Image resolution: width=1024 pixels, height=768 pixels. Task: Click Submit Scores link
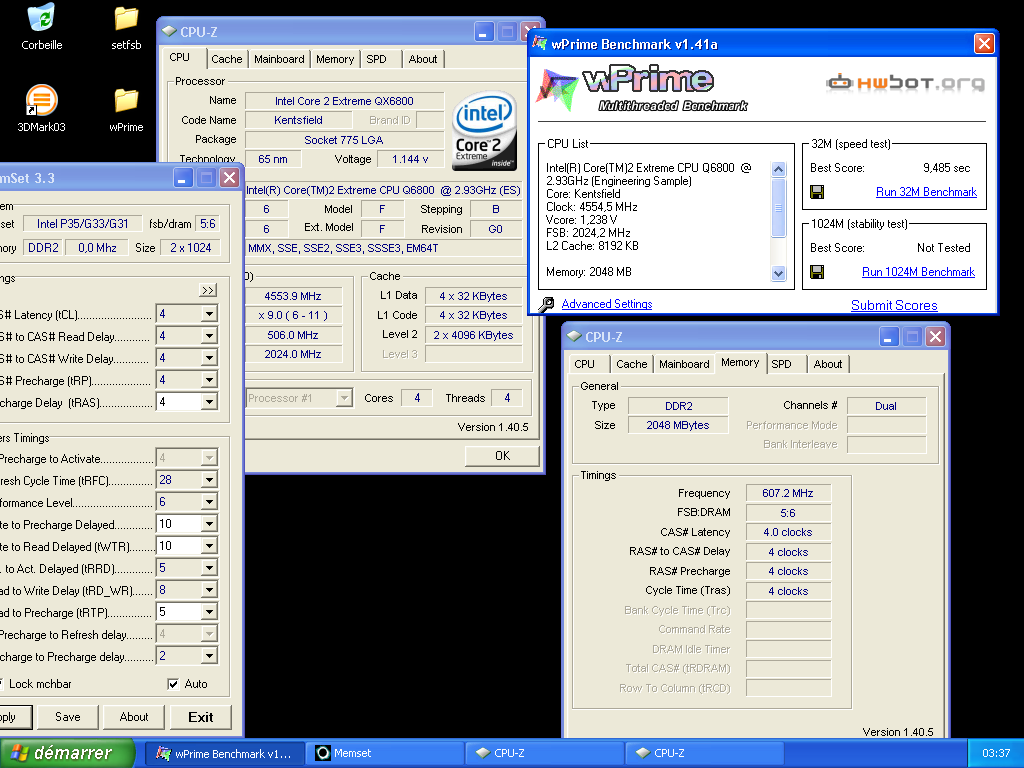[x=894, y=305]
